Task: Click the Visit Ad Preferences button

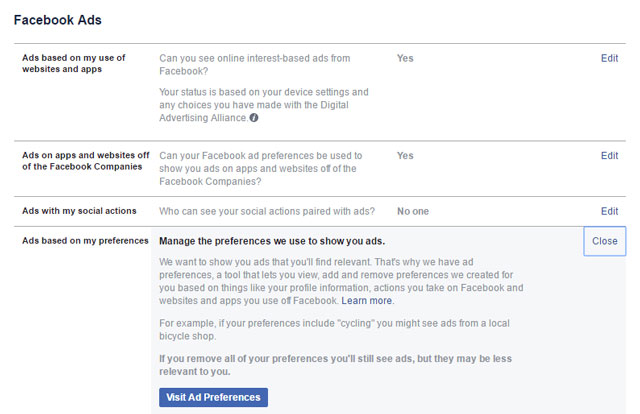Action: pyautogui.click(x=213, y=397)
